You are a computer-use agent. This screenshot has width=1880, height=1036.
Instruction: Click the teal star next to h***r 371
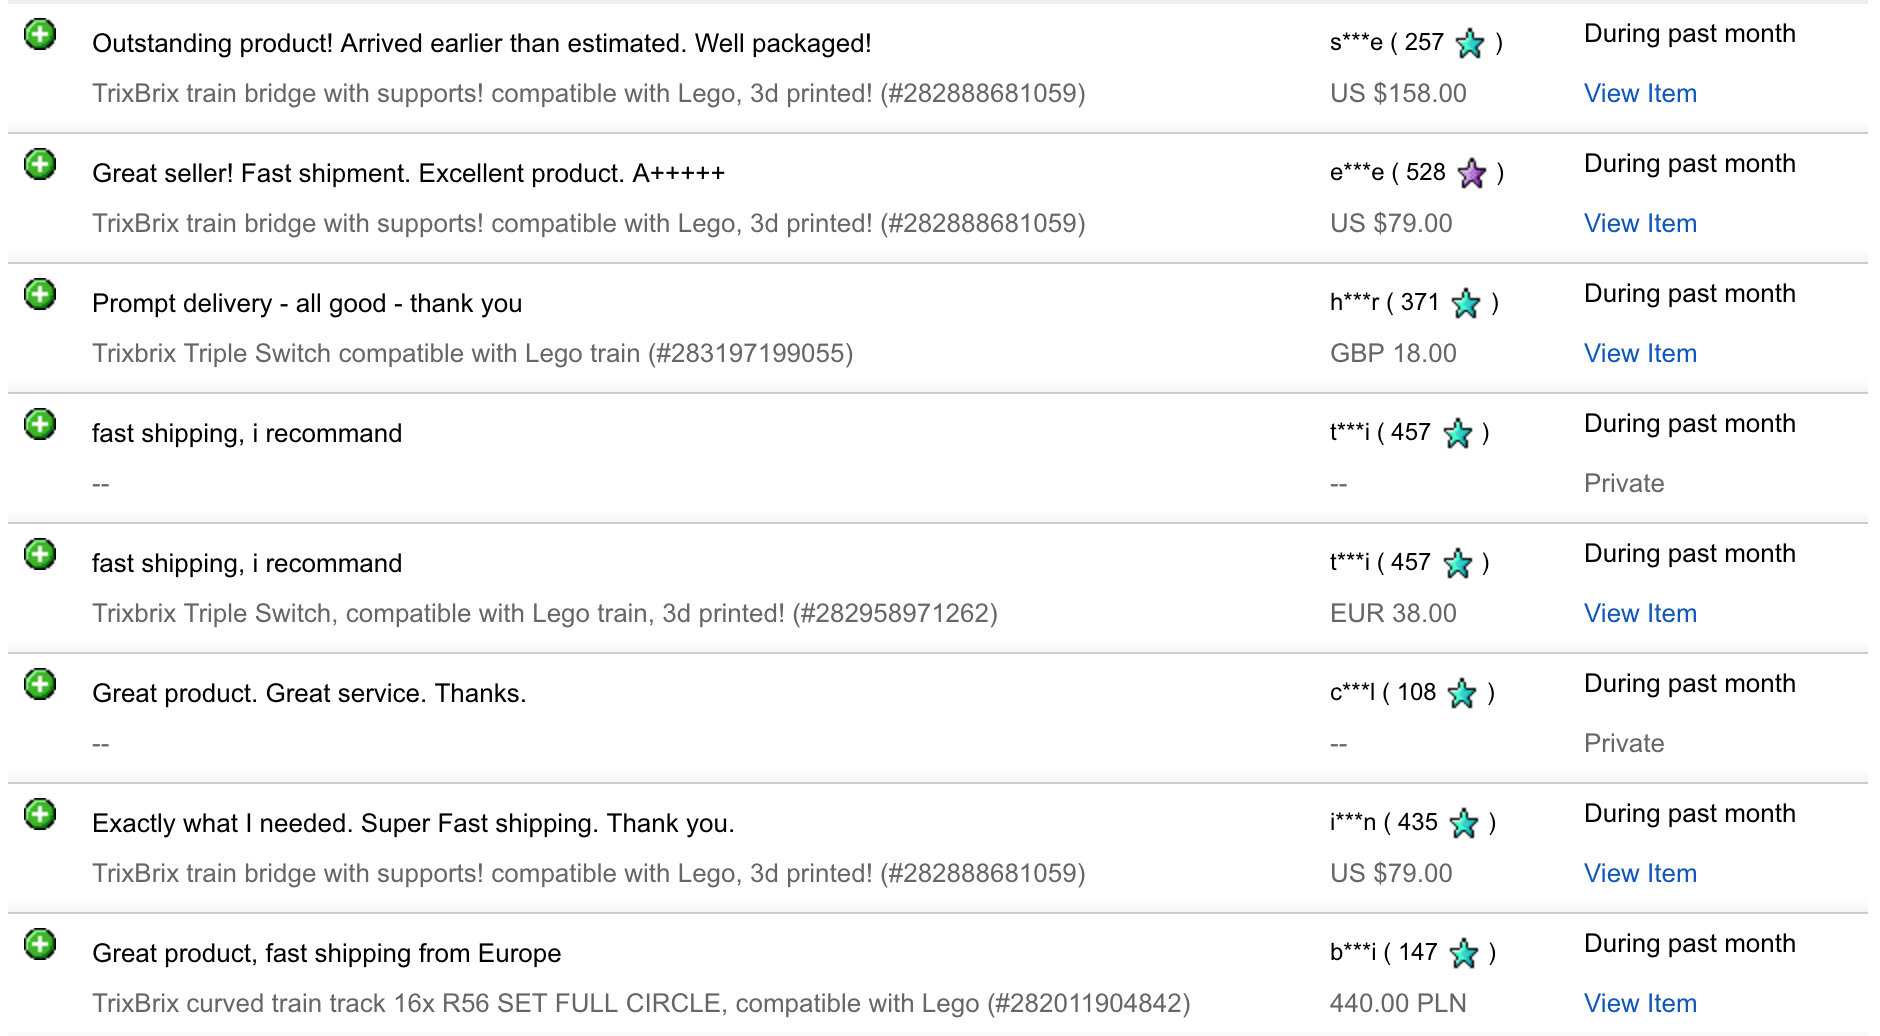pos(1466,303)
